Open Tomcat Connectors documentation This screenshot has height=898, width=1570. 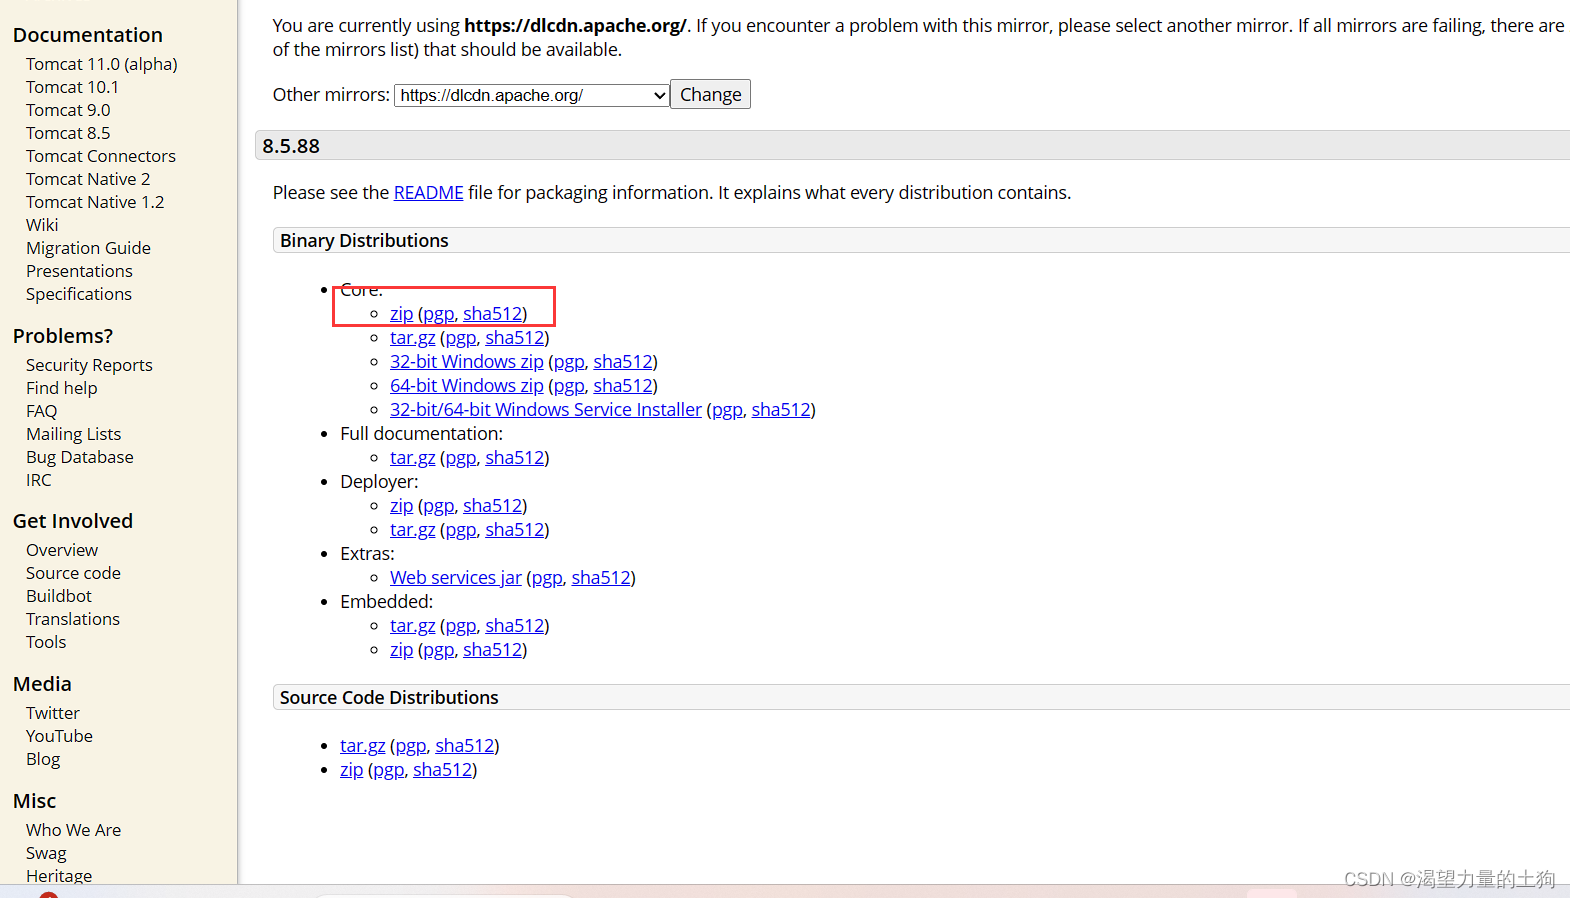click(x=101, y=156)
